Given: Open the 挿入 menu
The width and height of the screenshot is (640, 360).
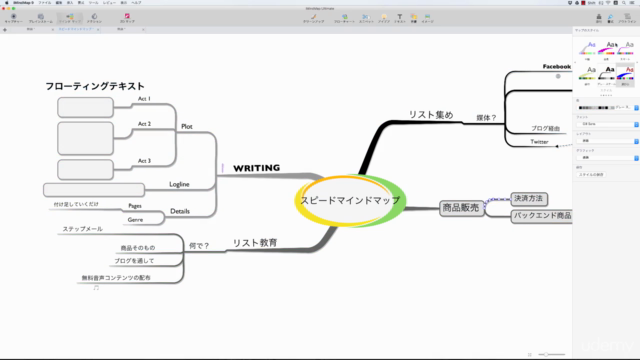Looking at the screenshot, I should pyautogui.click(x=70, y=3).
